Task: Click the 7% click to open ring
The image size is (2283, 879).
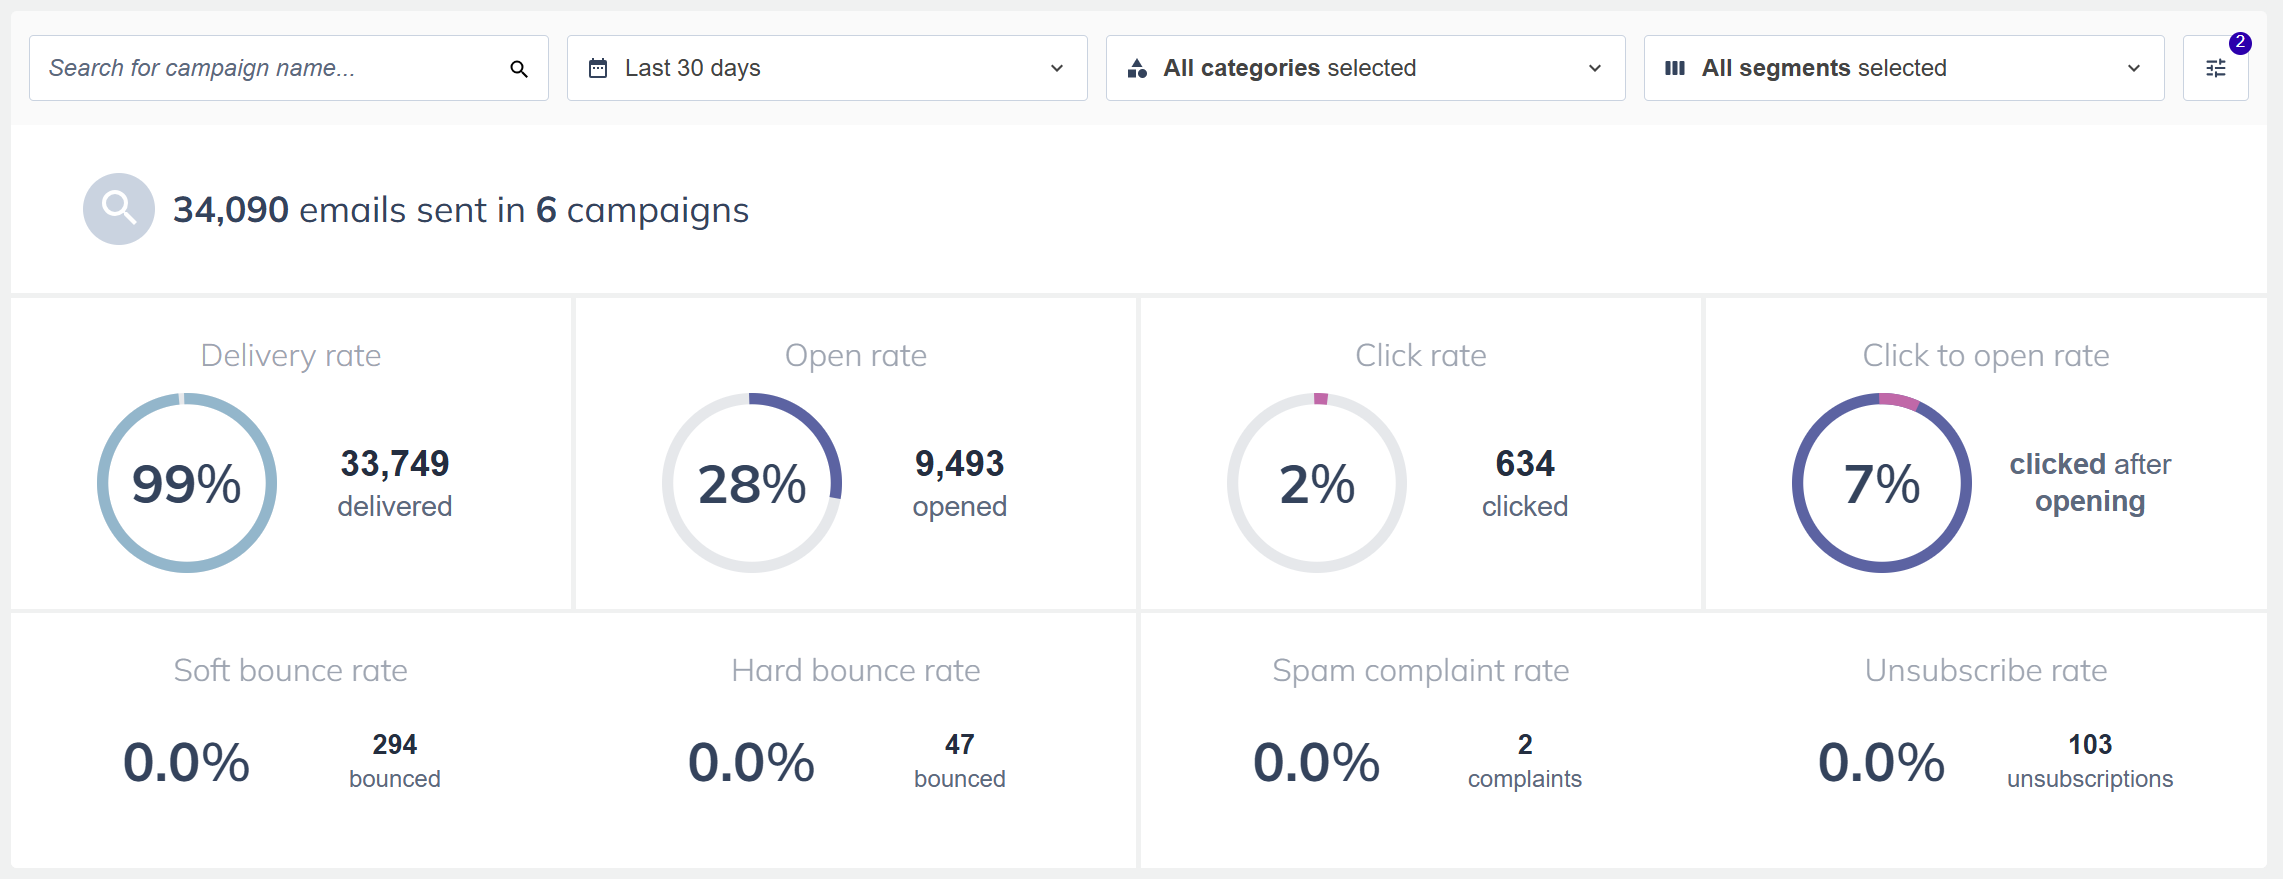Action: 1882,483
